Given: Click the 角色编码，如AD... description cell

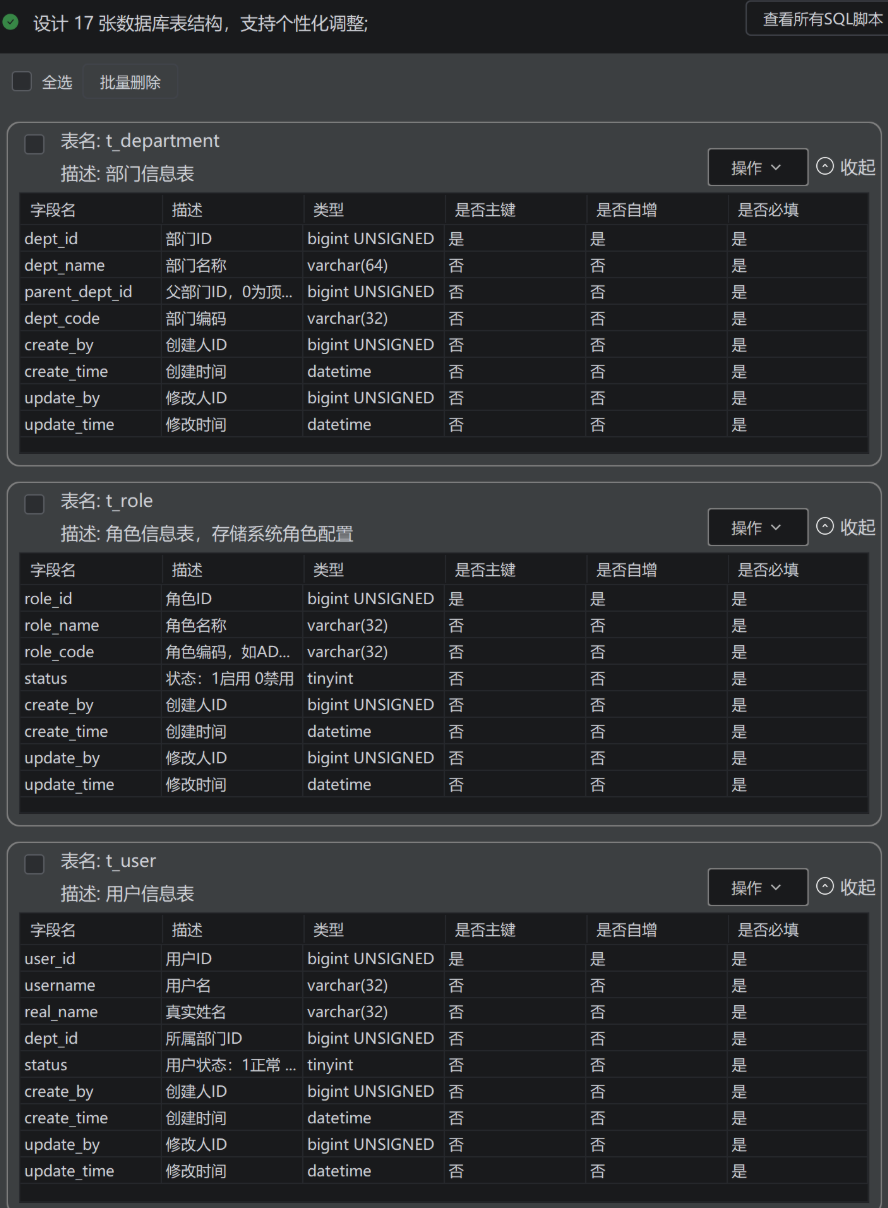Looking at the screenshot, I should [230, 652].
